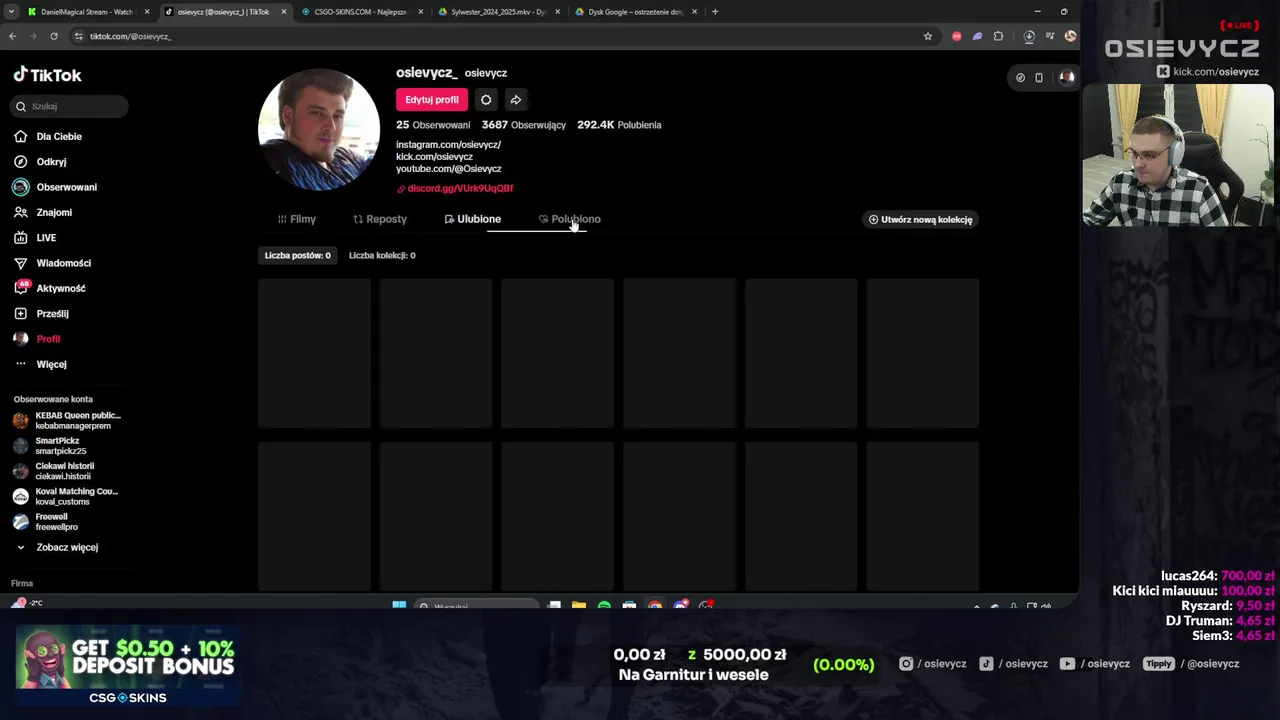Click the CSGO-SKINS deposit bonus banner
The width and height of the screenshot is (1280, 720).
[127, 666]
